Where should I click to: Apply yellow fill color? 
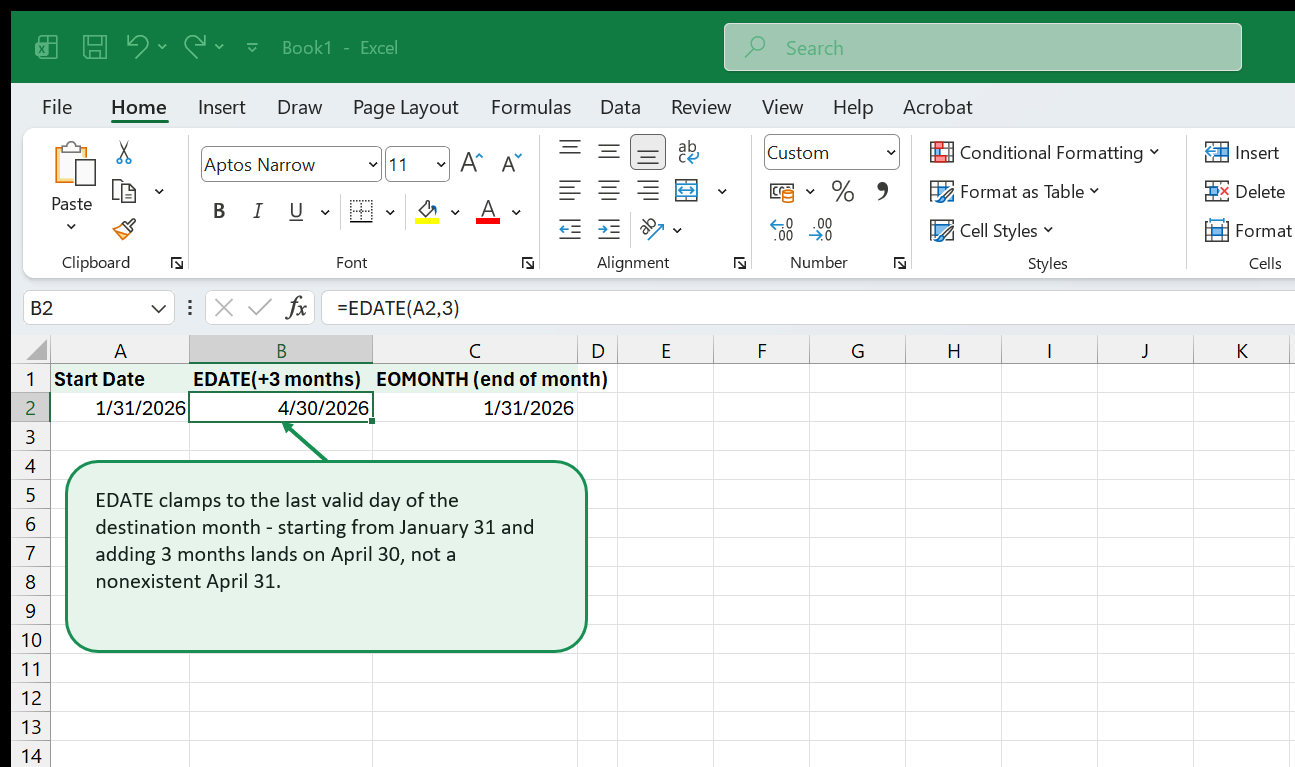pos(428,211)
